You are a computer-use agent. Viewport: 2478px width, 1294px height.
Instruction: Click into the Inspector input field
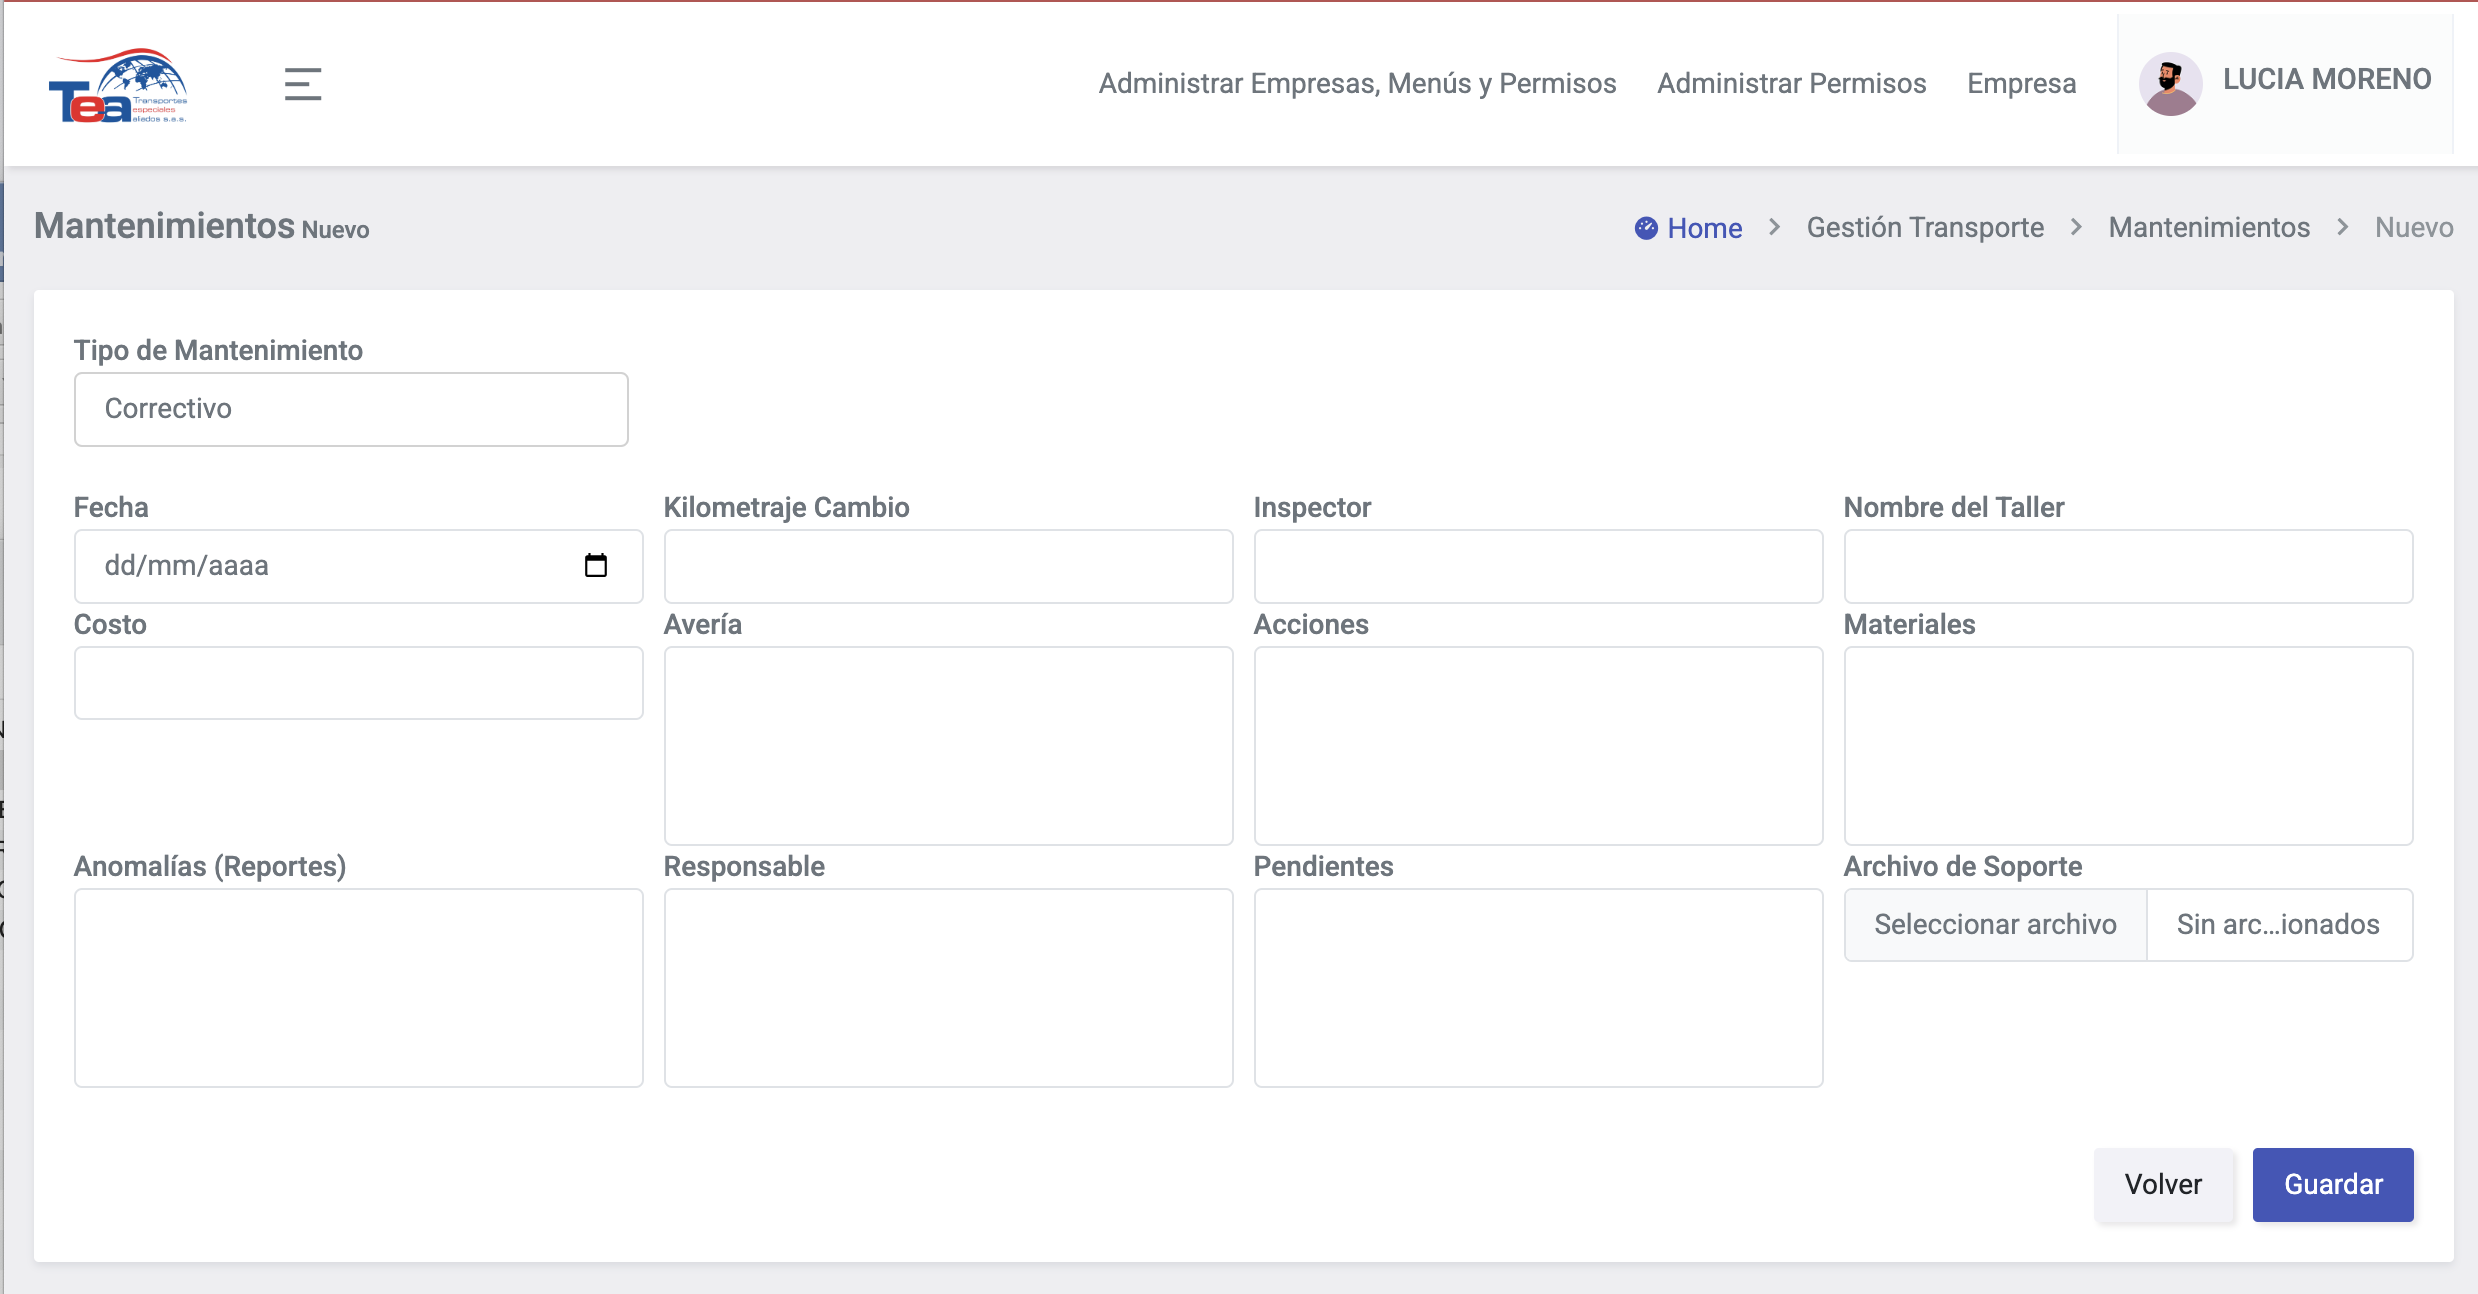[1538, 567]
